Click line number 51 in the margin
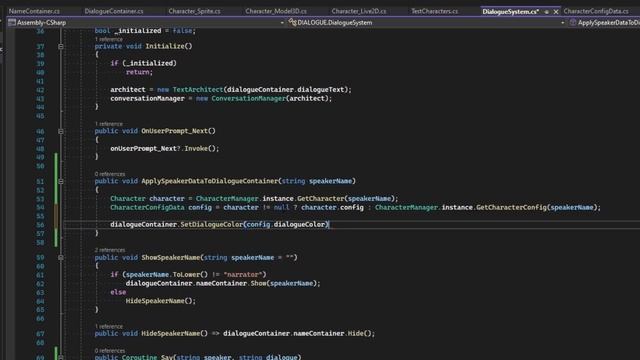The image size is (640, 360). pos(40,181)
